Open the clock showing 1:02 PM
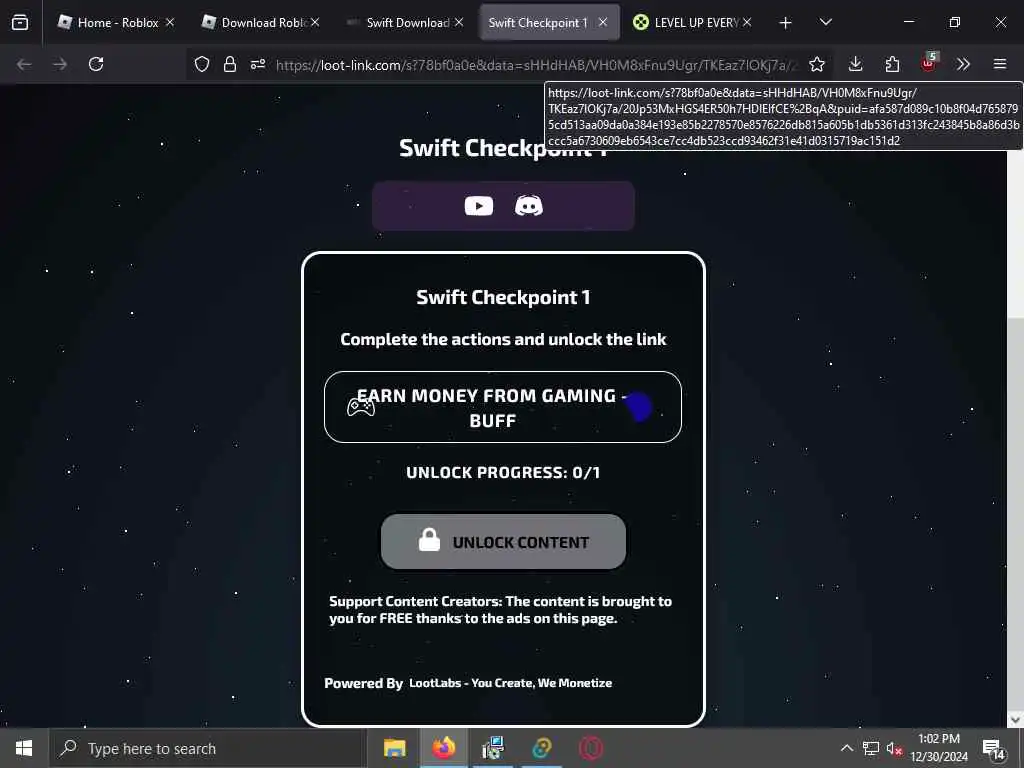Viewport: 1024px width, 768px height. coord(939,748)
